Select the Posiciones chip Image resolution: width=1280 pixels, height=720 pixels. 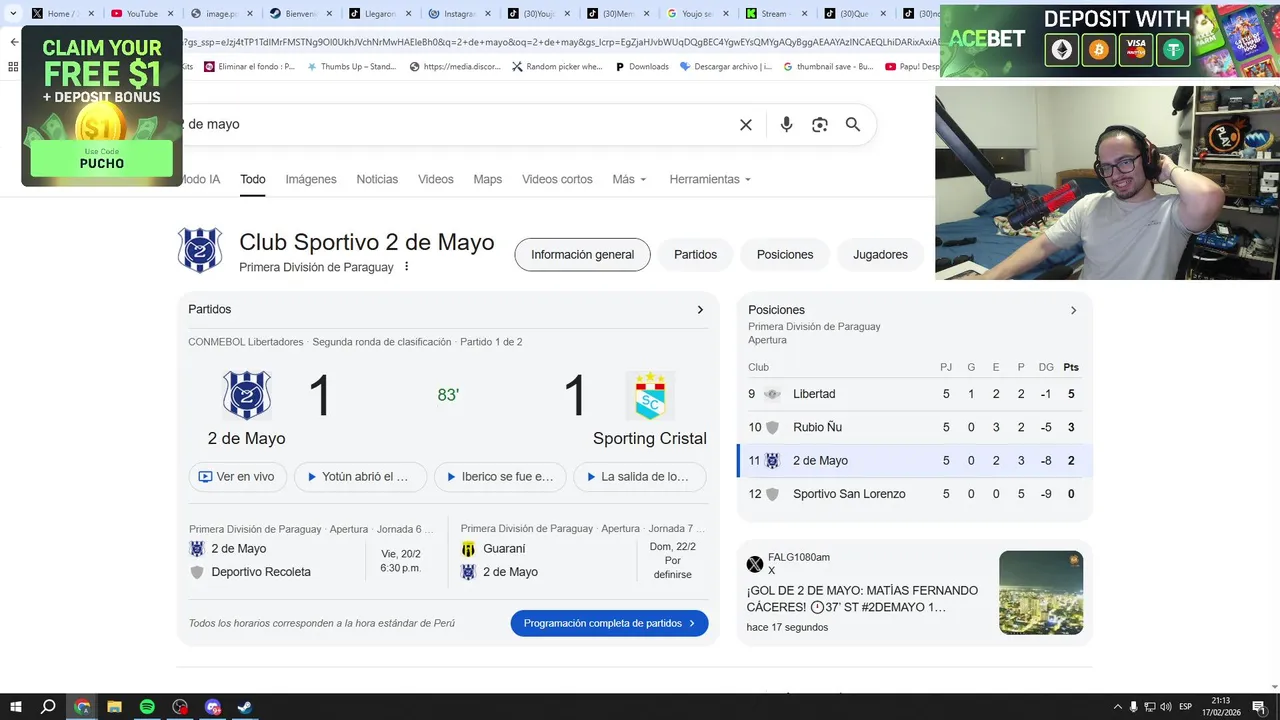[x=785, y=255]
